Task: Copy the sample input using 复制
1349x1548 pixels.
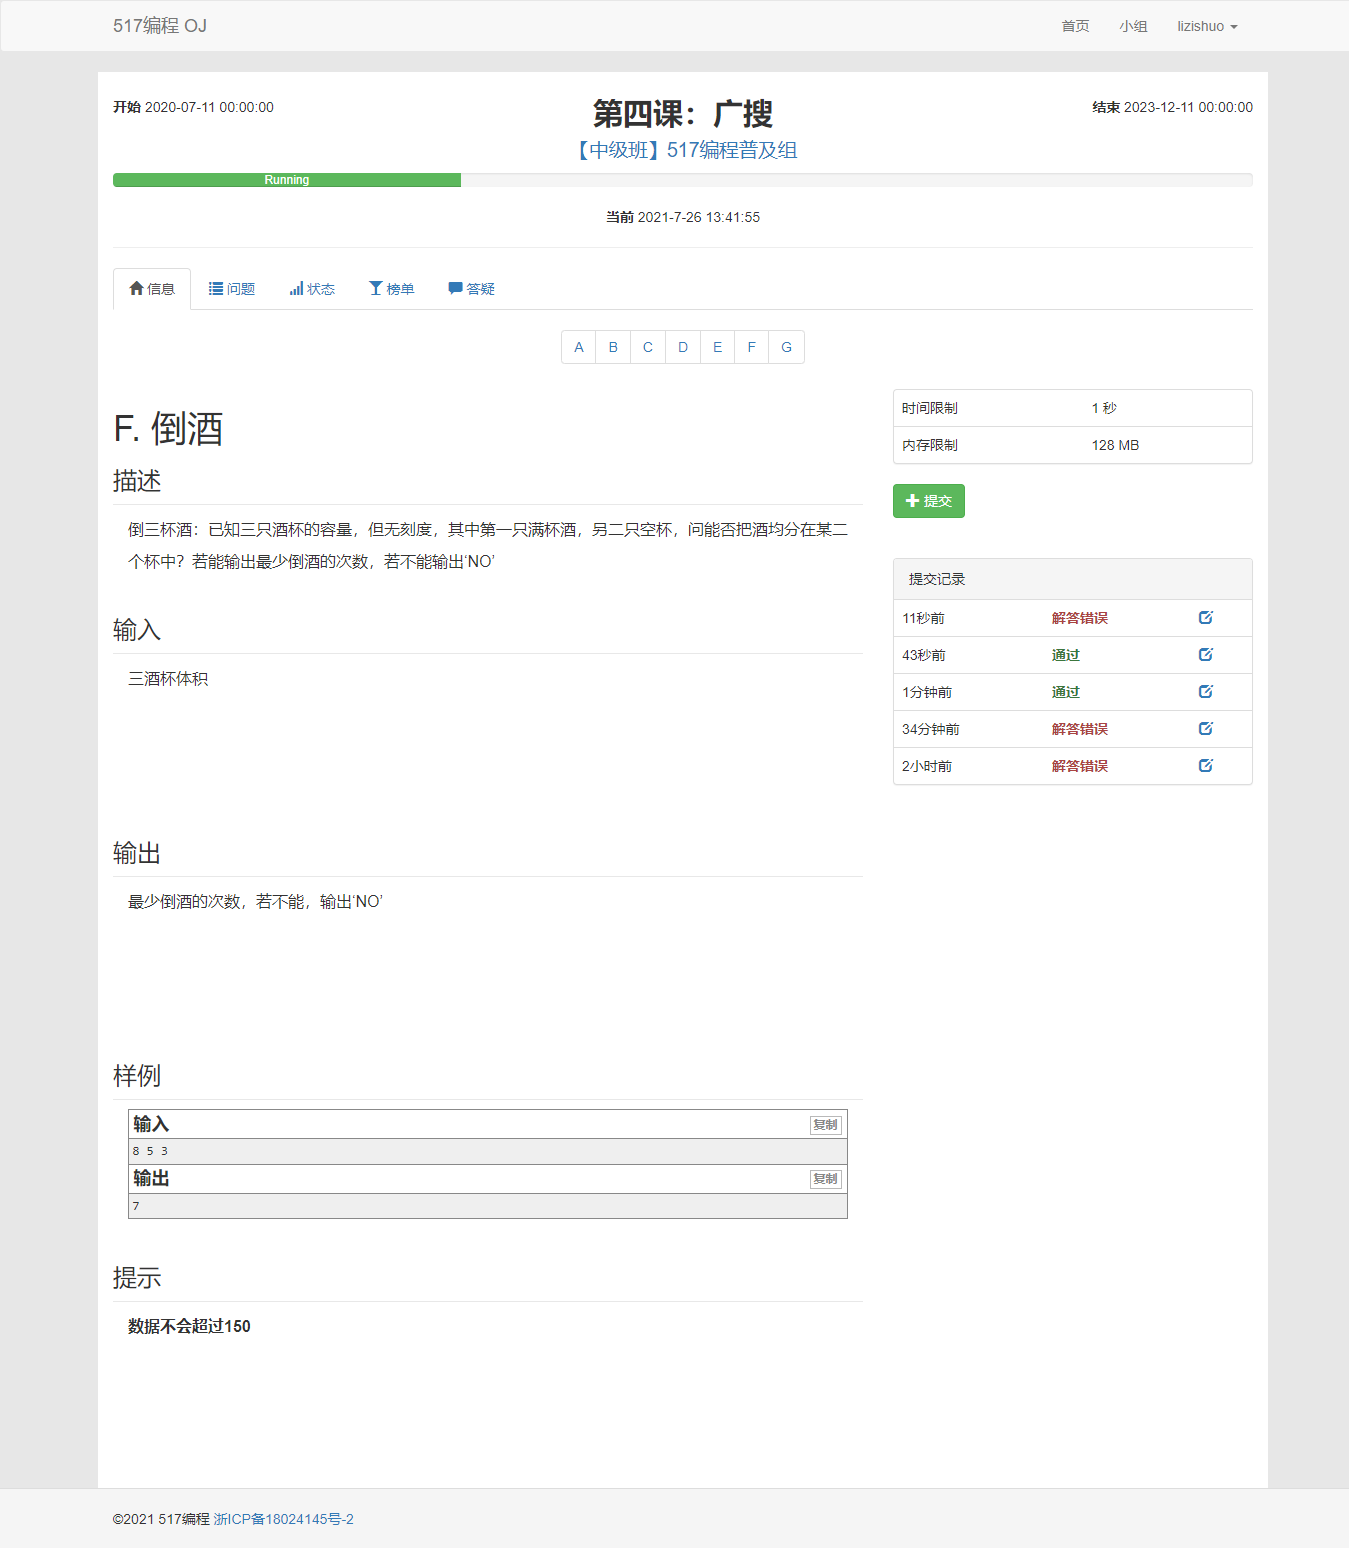Action: pyautogui.click(x=825, y=1124)
